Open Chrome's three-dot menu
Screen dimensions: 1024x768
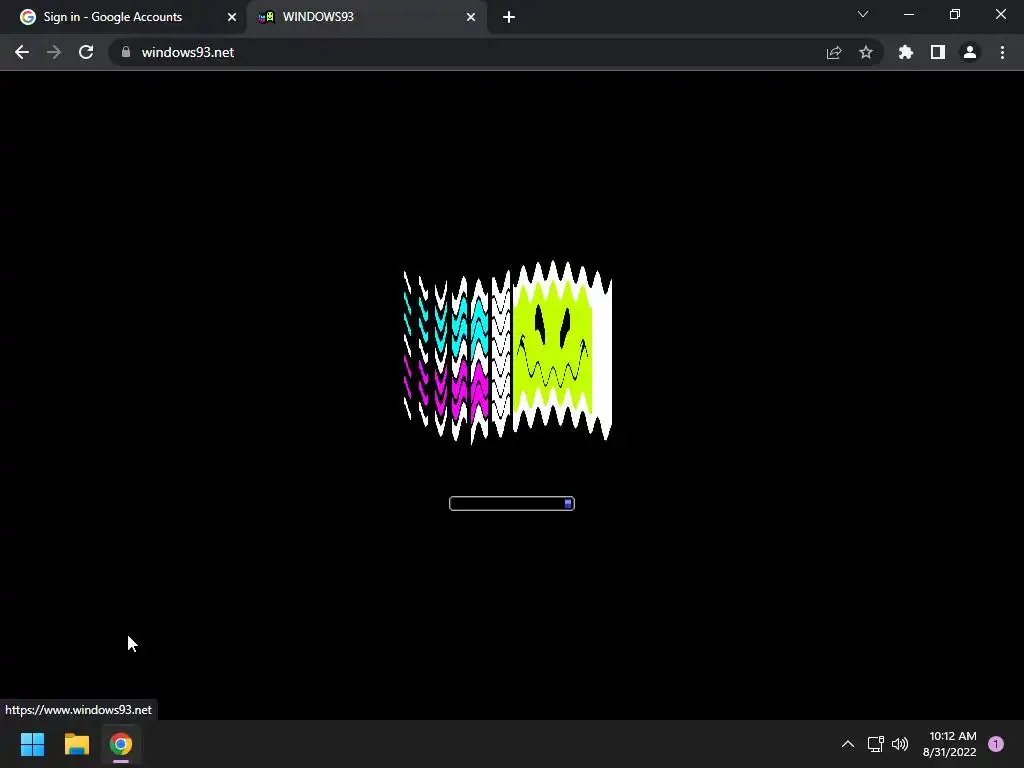[1002, 52]
